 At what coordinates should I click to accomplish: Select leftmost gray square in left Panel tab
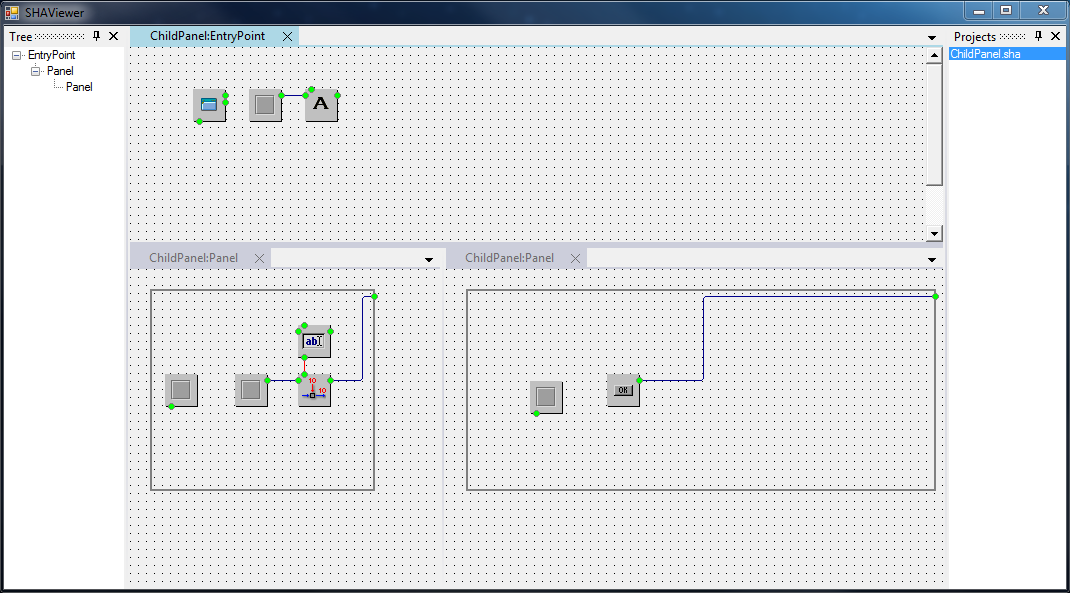(182, 390)
